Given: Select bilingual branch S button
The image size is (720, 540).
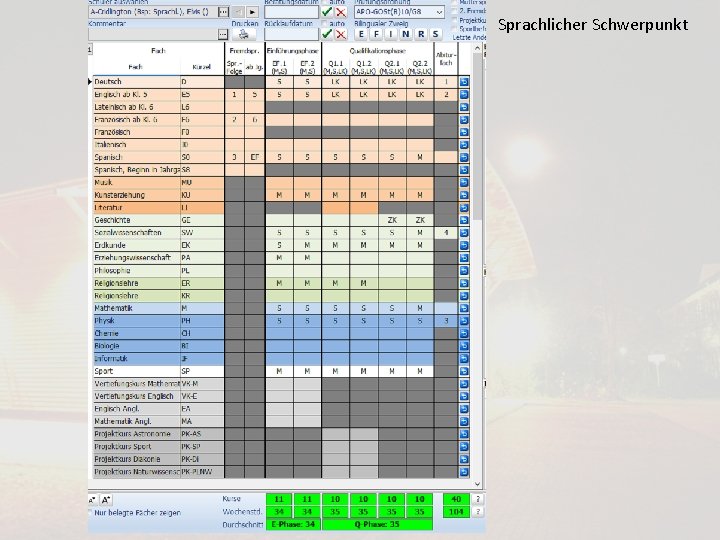Looking at the screenshot, I should click(x=435, y=34).
